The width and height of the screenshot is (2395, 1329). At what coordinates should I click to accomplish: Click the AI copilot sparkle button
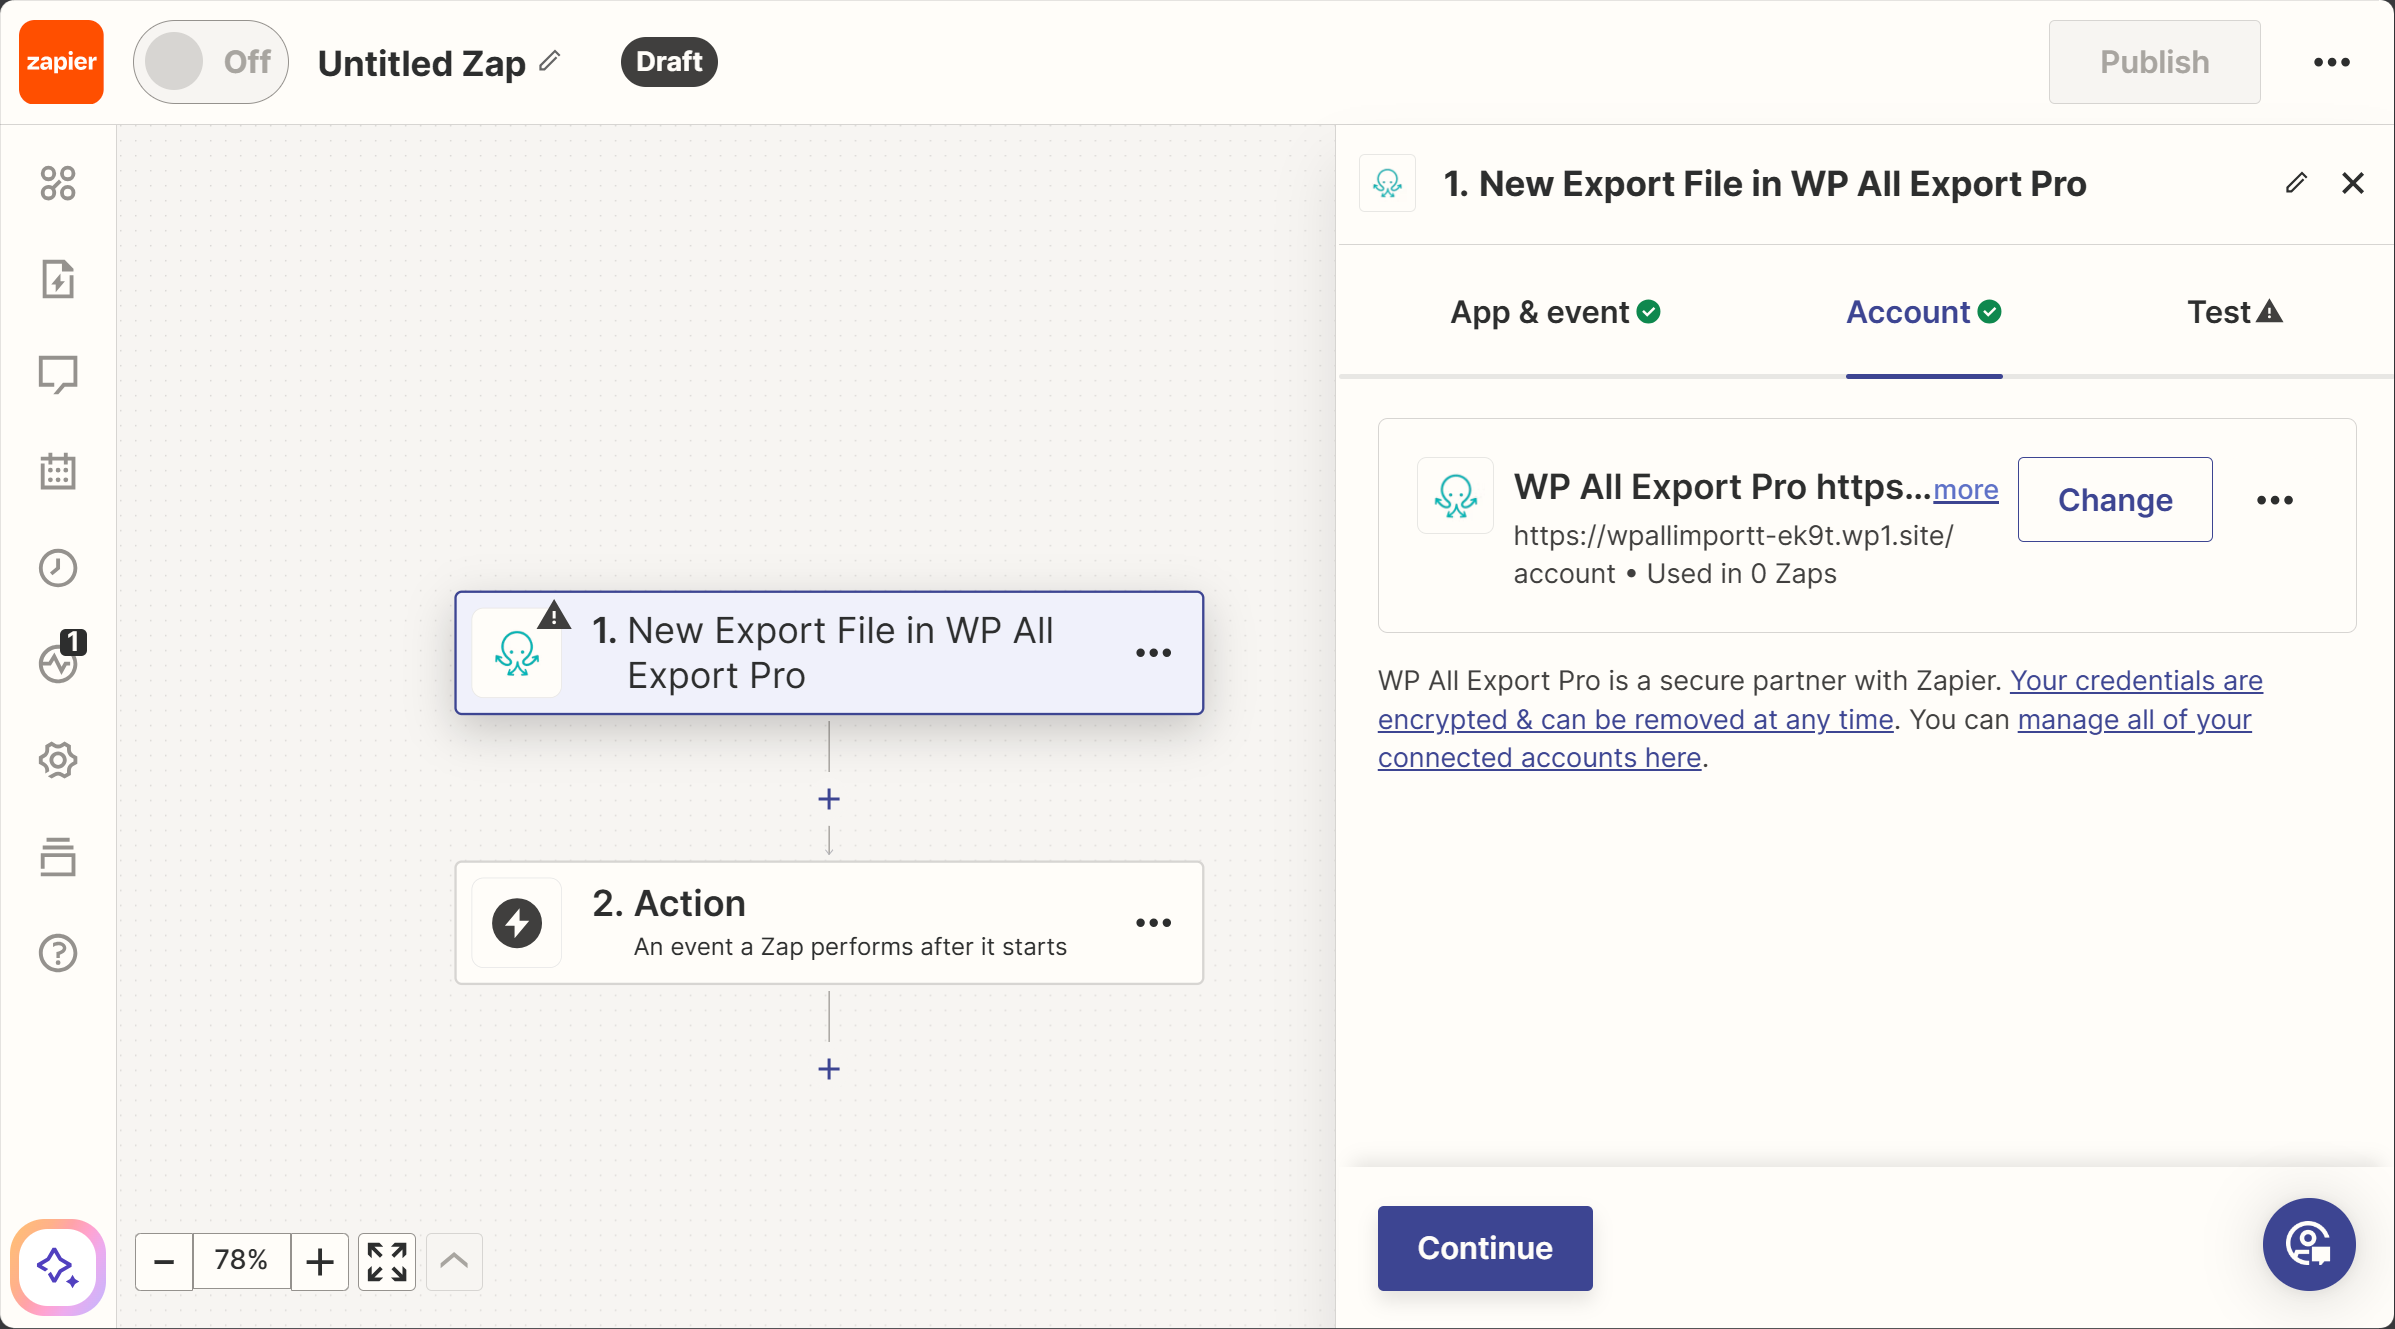(x=58, y=1267)
